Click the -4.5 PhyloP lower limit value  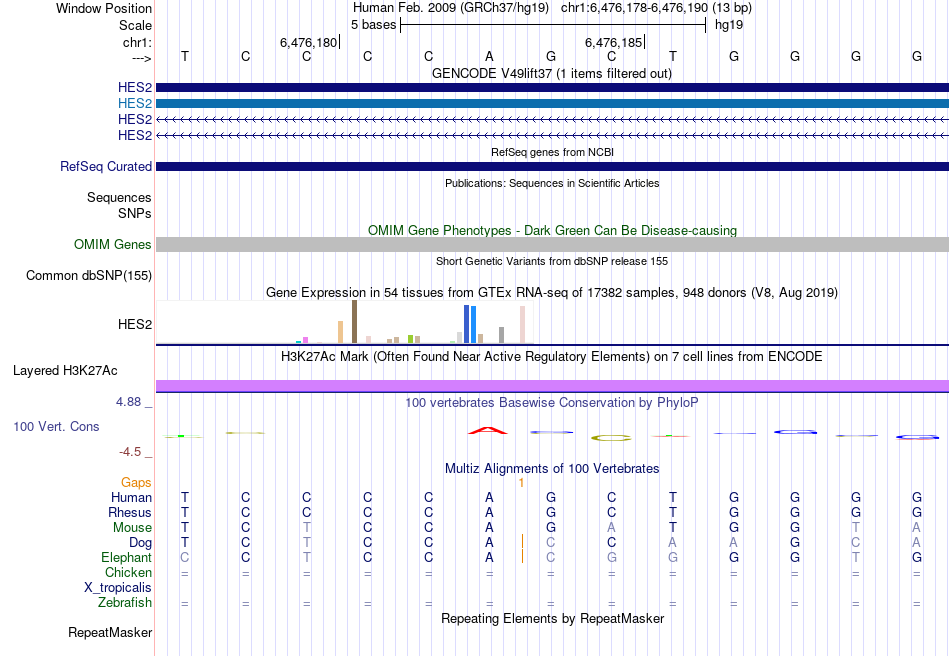pyautogui.click(x=130, y=452)
